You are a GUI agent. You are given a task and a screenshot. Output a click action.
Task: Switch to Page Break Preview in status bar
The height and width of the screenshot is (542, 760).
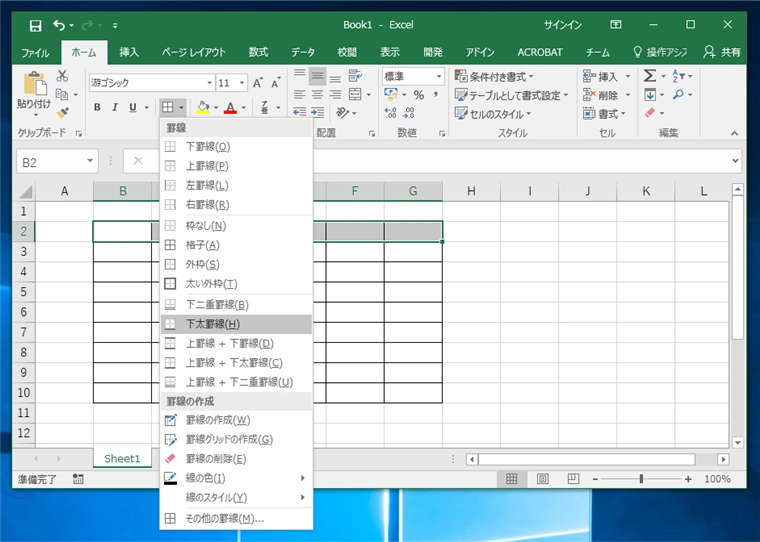coord(573,479)
